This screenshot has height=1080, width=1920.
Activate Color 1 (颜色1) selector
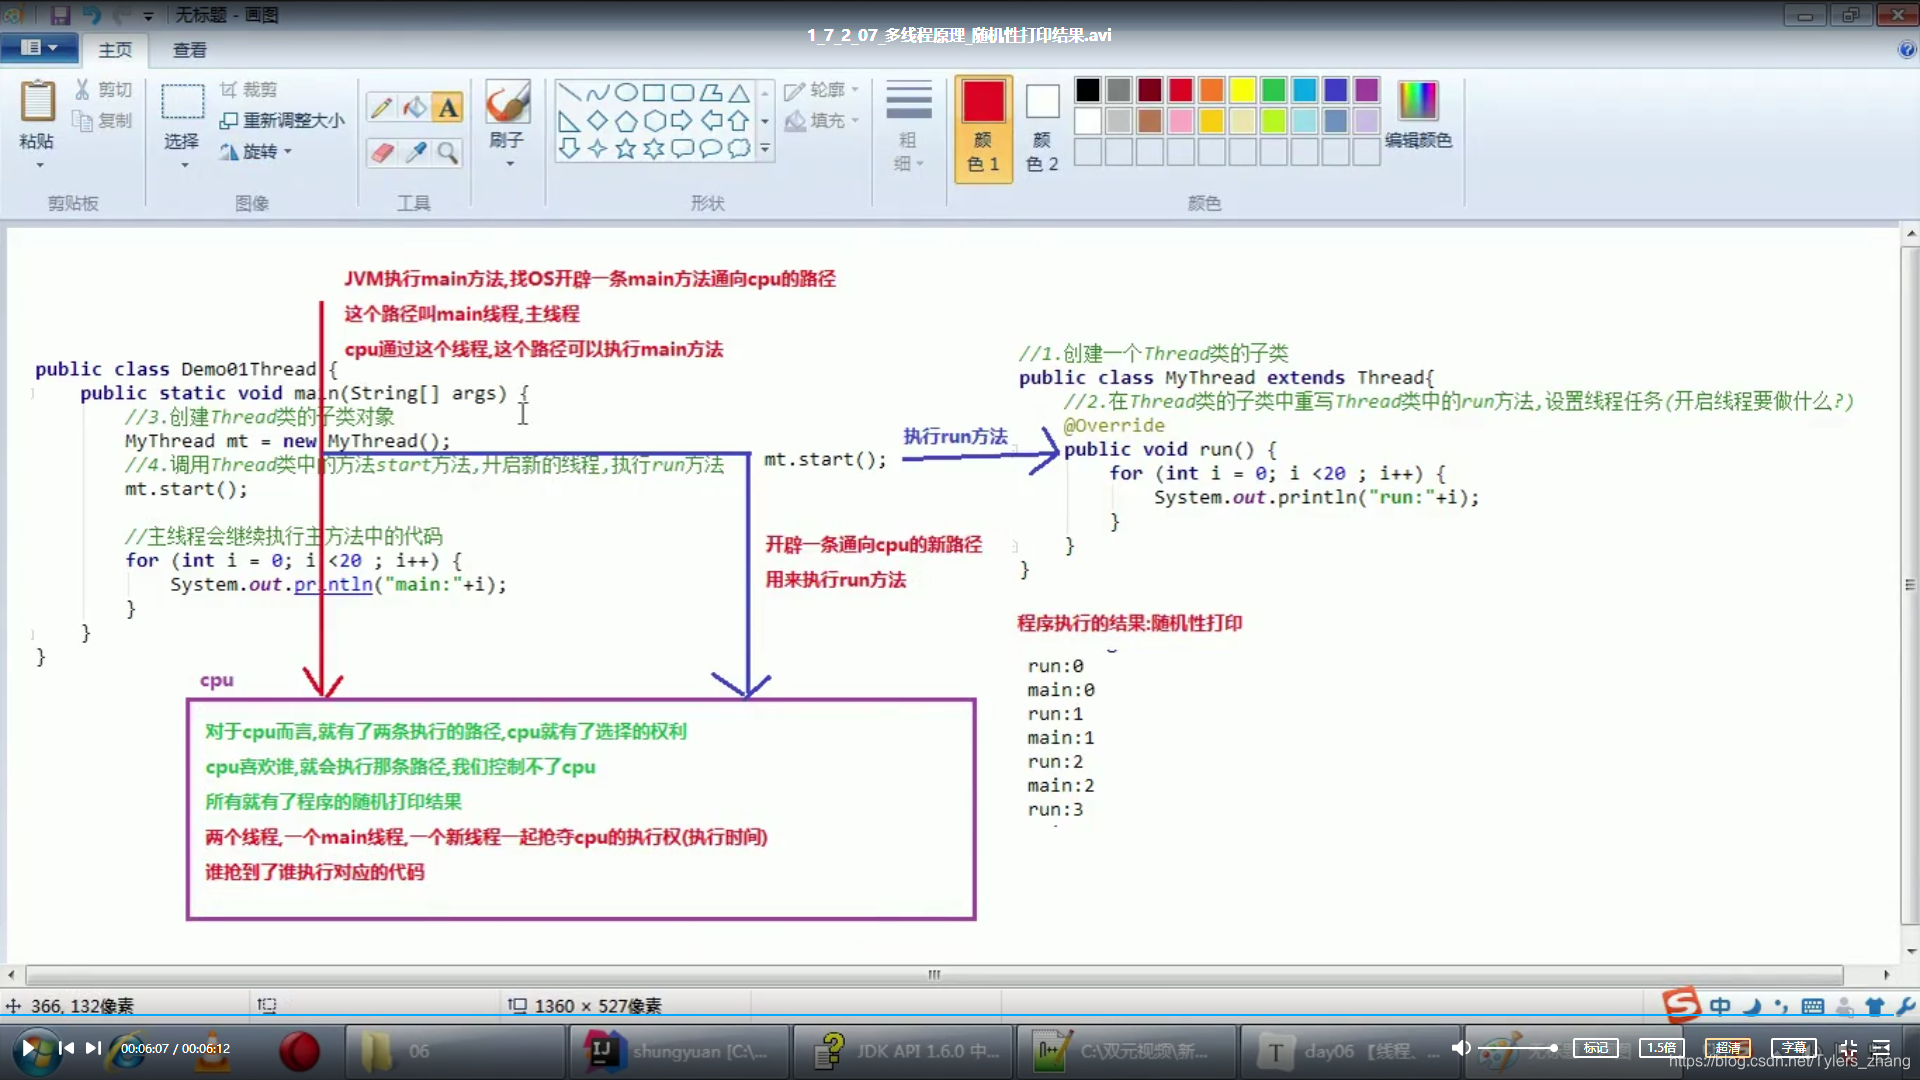983,128
